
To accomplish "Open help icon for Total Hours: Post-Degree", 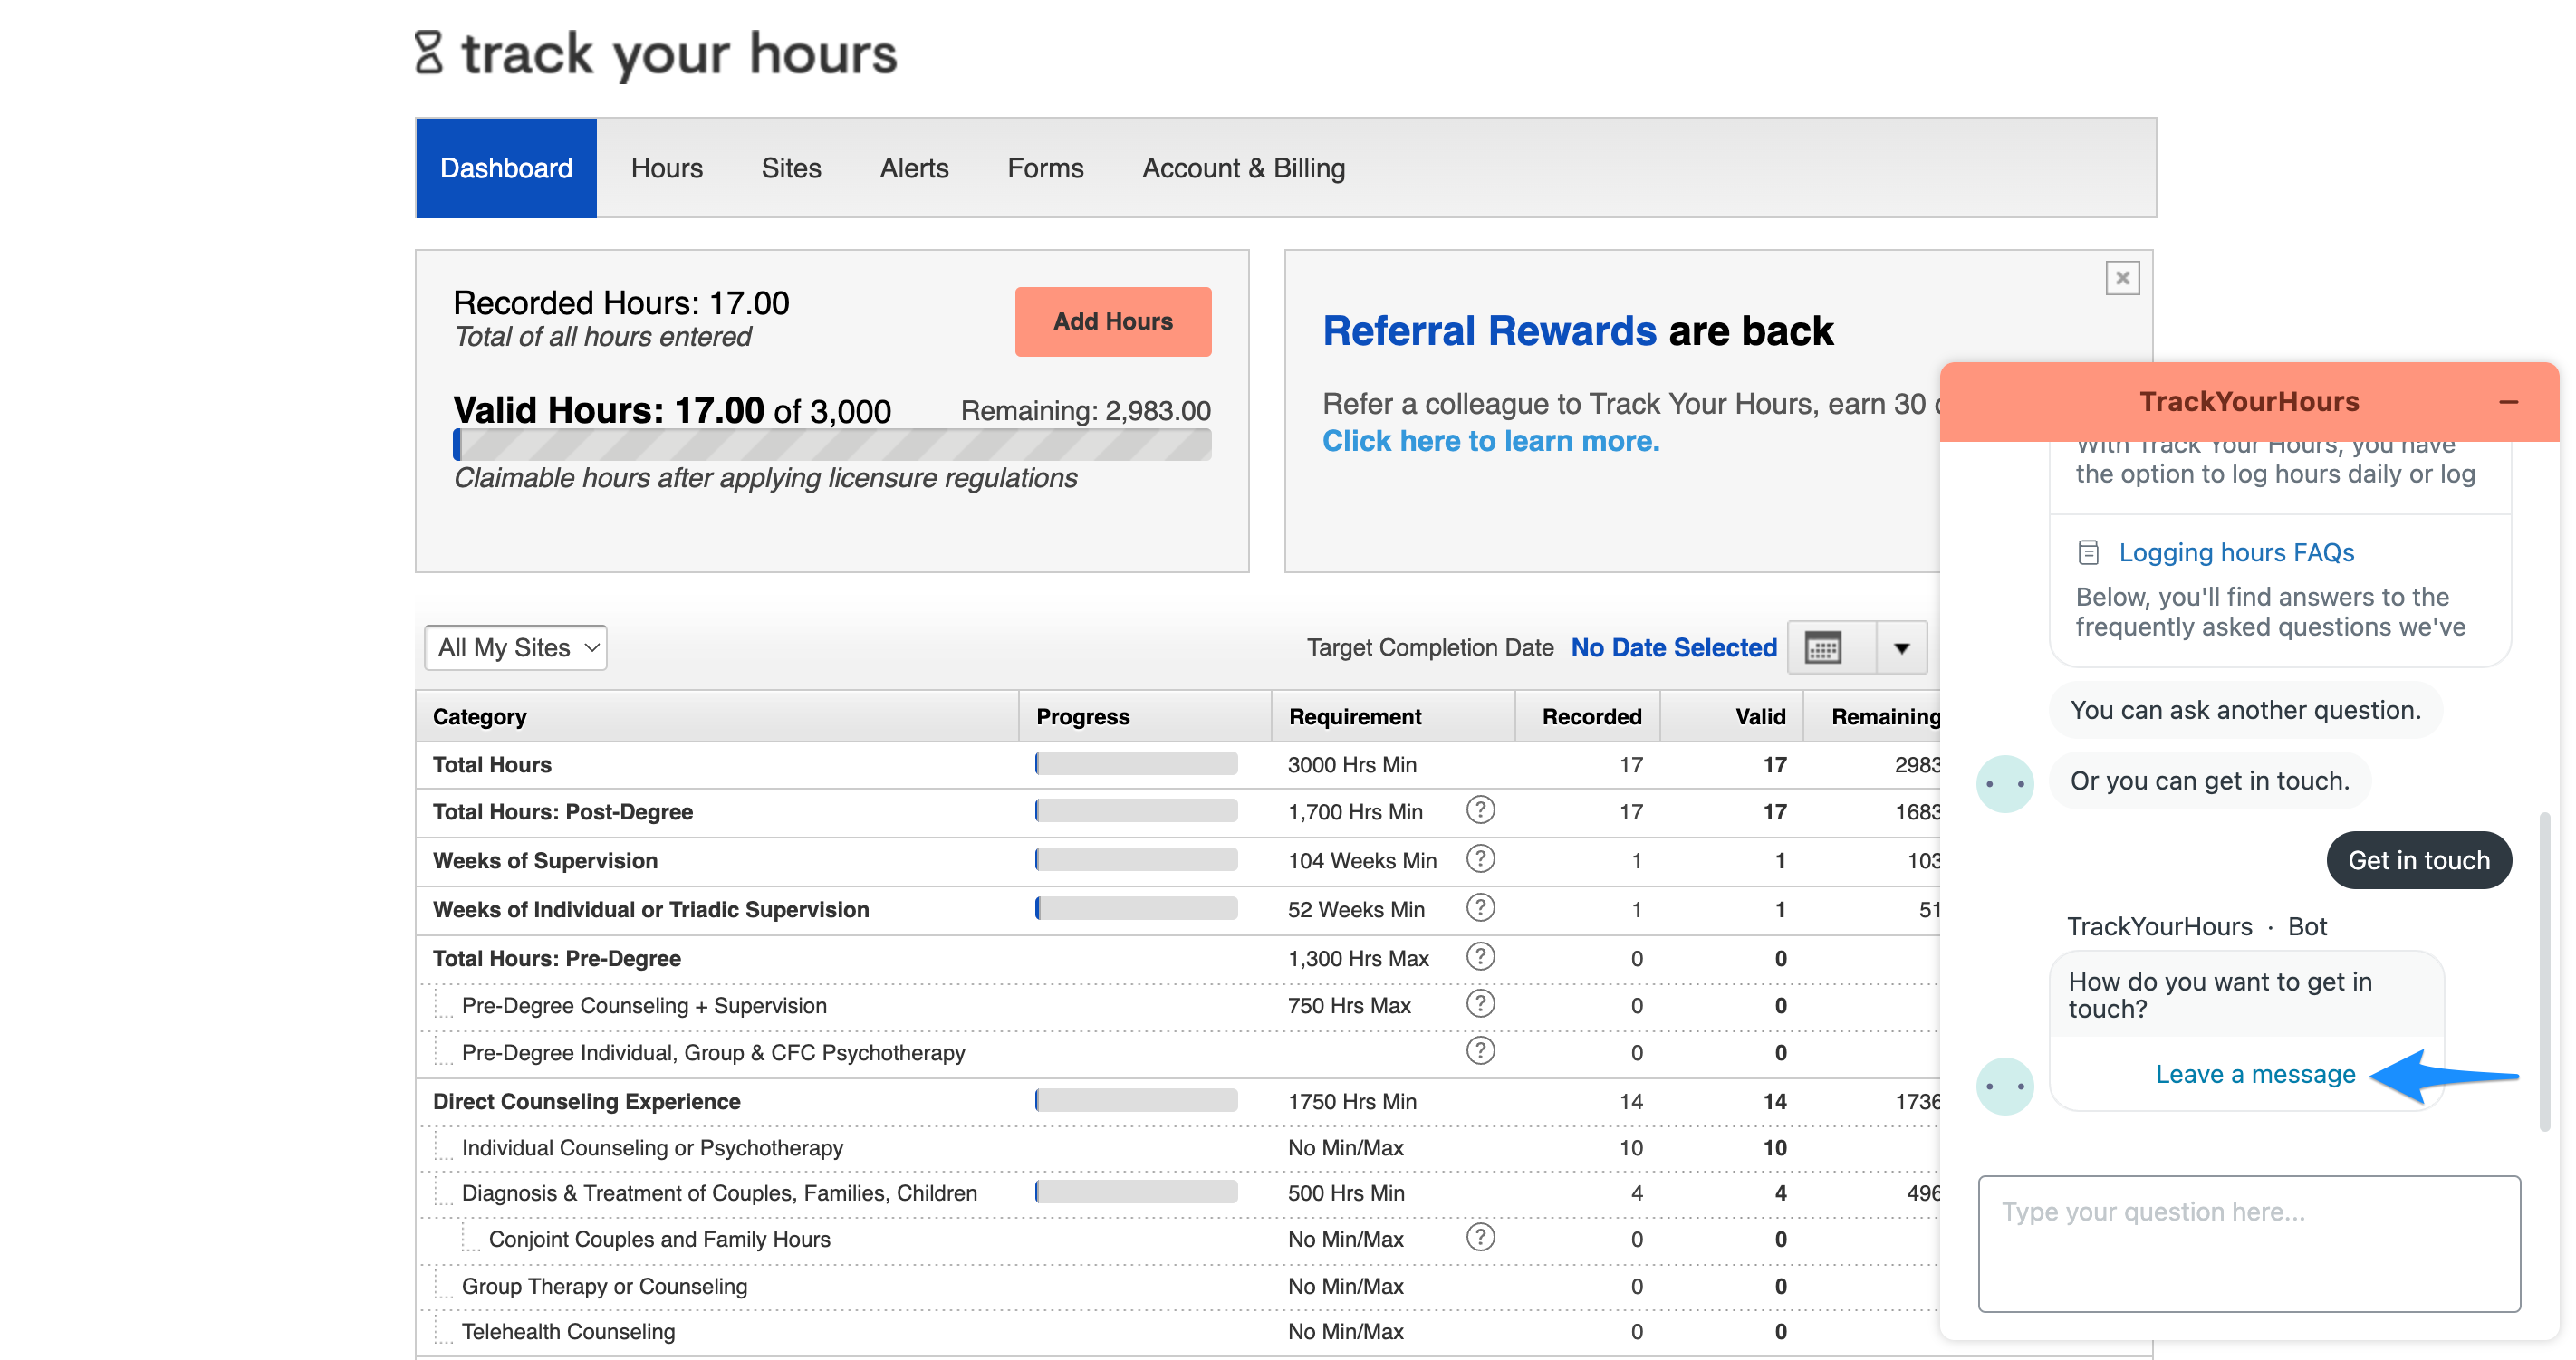I will 1480,810.
